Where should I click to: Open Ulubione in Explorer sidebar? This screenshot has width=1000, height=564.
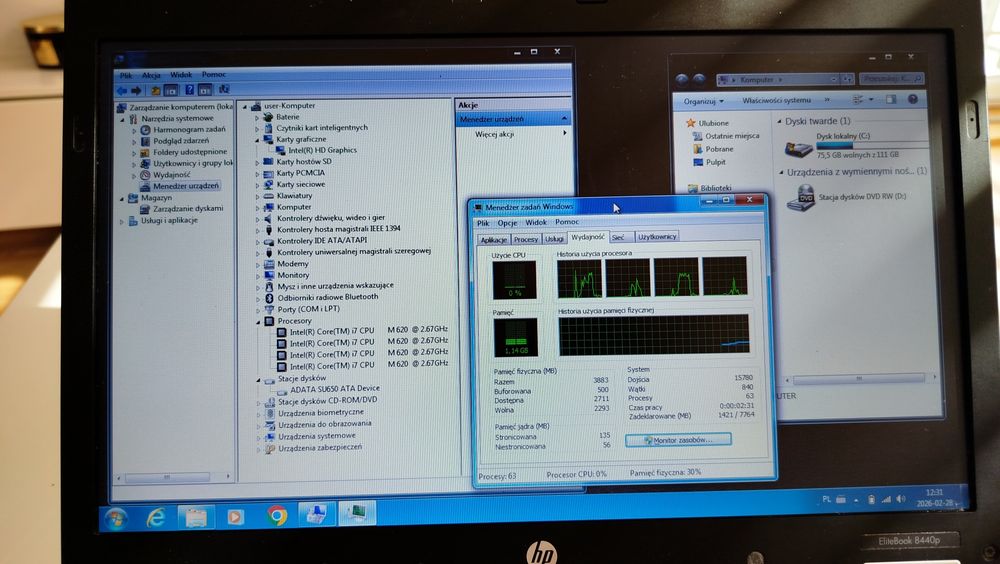713,123
